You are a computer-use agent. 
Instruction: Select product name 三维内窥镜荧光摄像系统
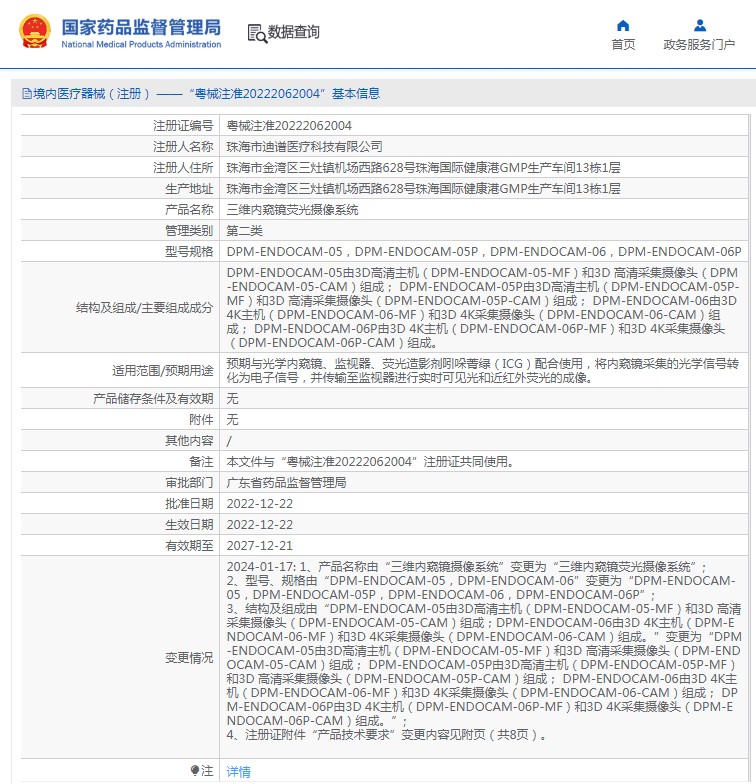(292, 210)
